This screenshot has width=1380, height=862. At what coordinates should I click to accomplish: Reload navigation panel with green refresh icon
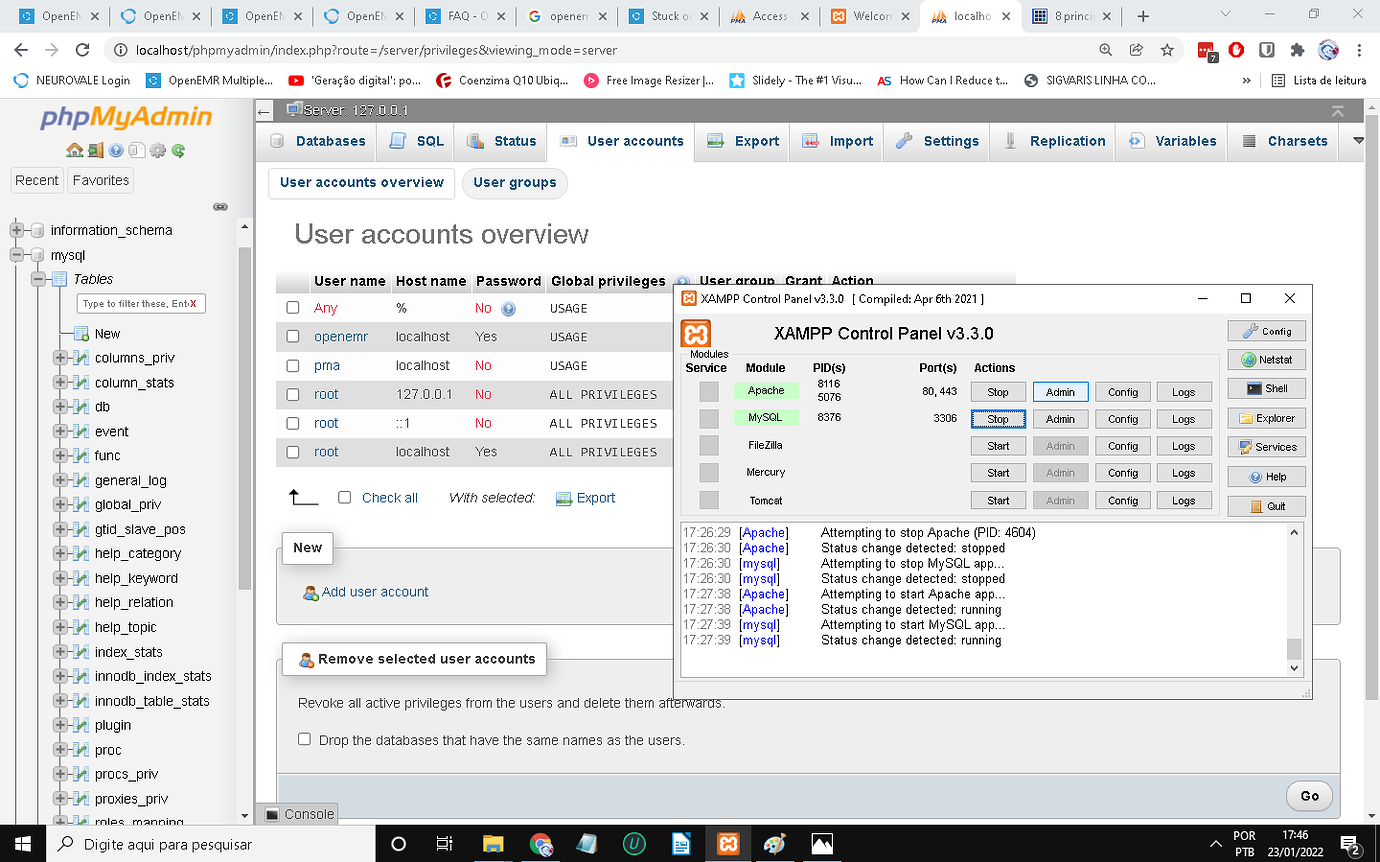click(x=178, y=150)
